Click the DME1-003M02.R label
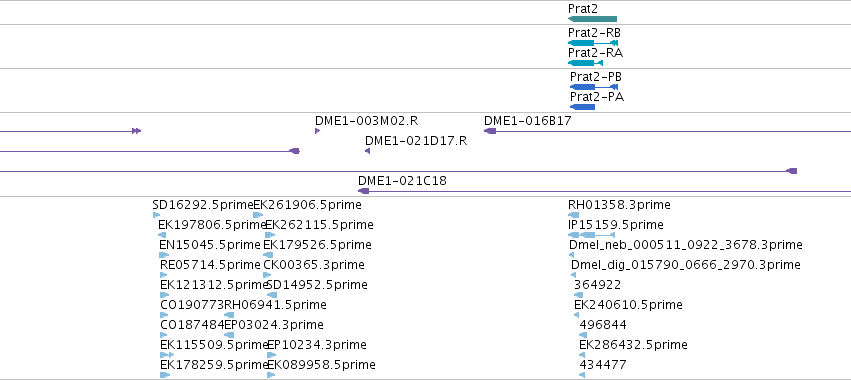The height and width of the screenshot is (380, 851). (x=367, y=121)
